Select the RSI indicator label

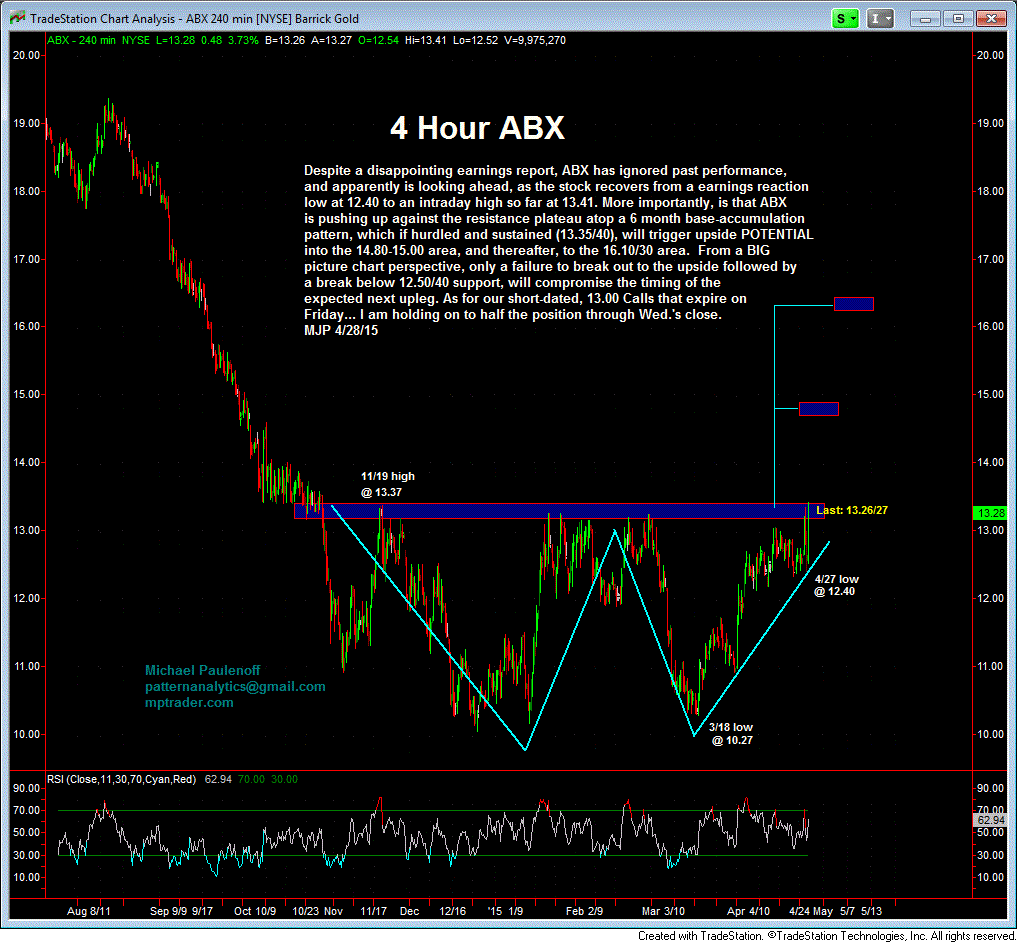(120, 780)
